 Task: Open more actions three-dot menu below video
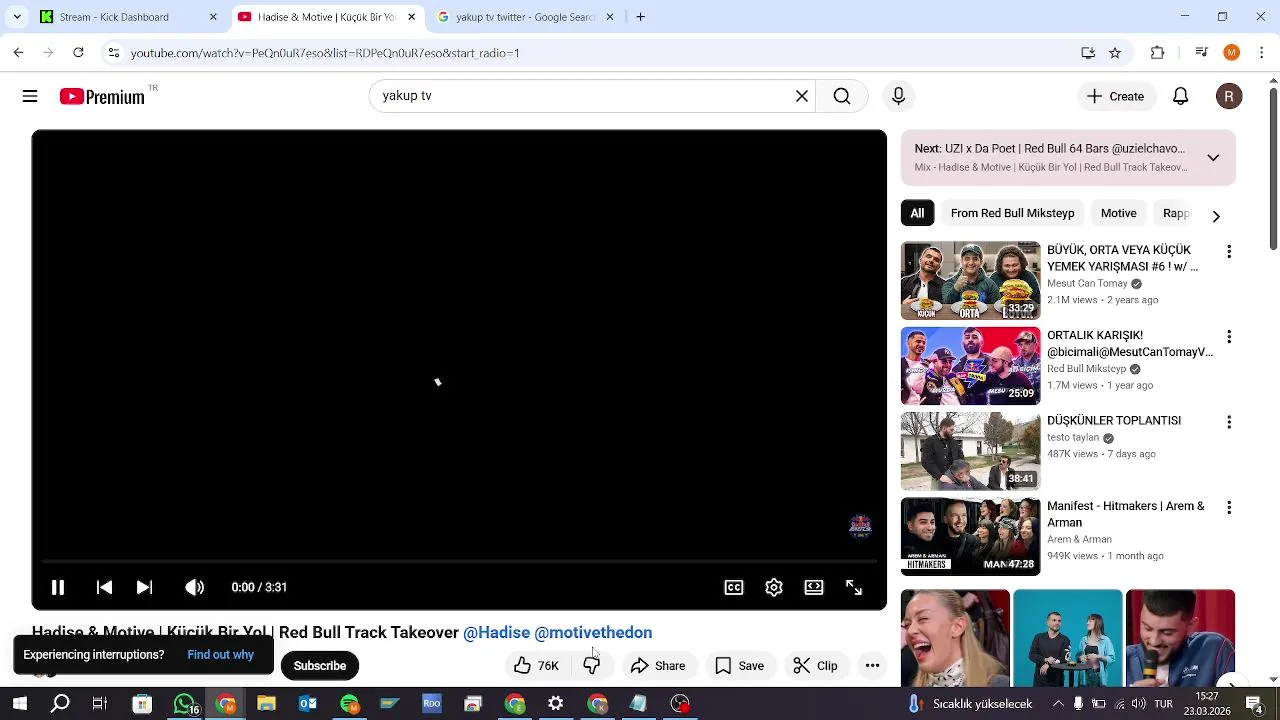pos(872,666)
